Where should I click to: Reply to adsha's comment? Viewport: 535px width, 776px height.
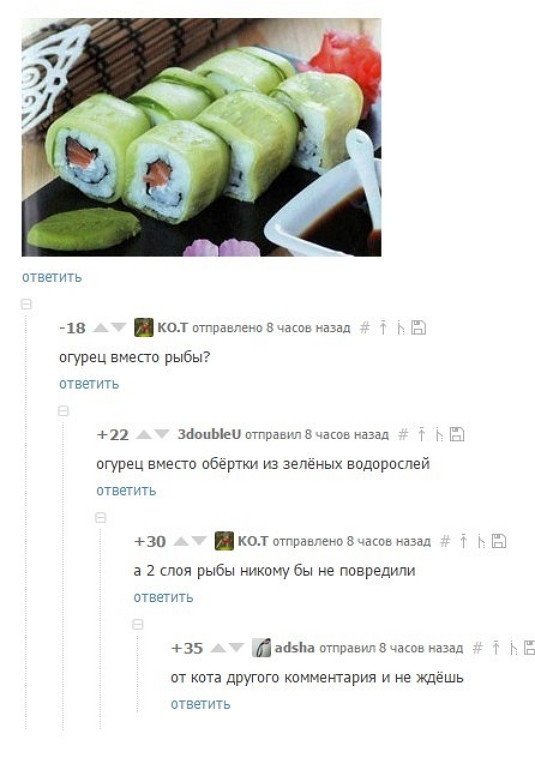point(200,704)
